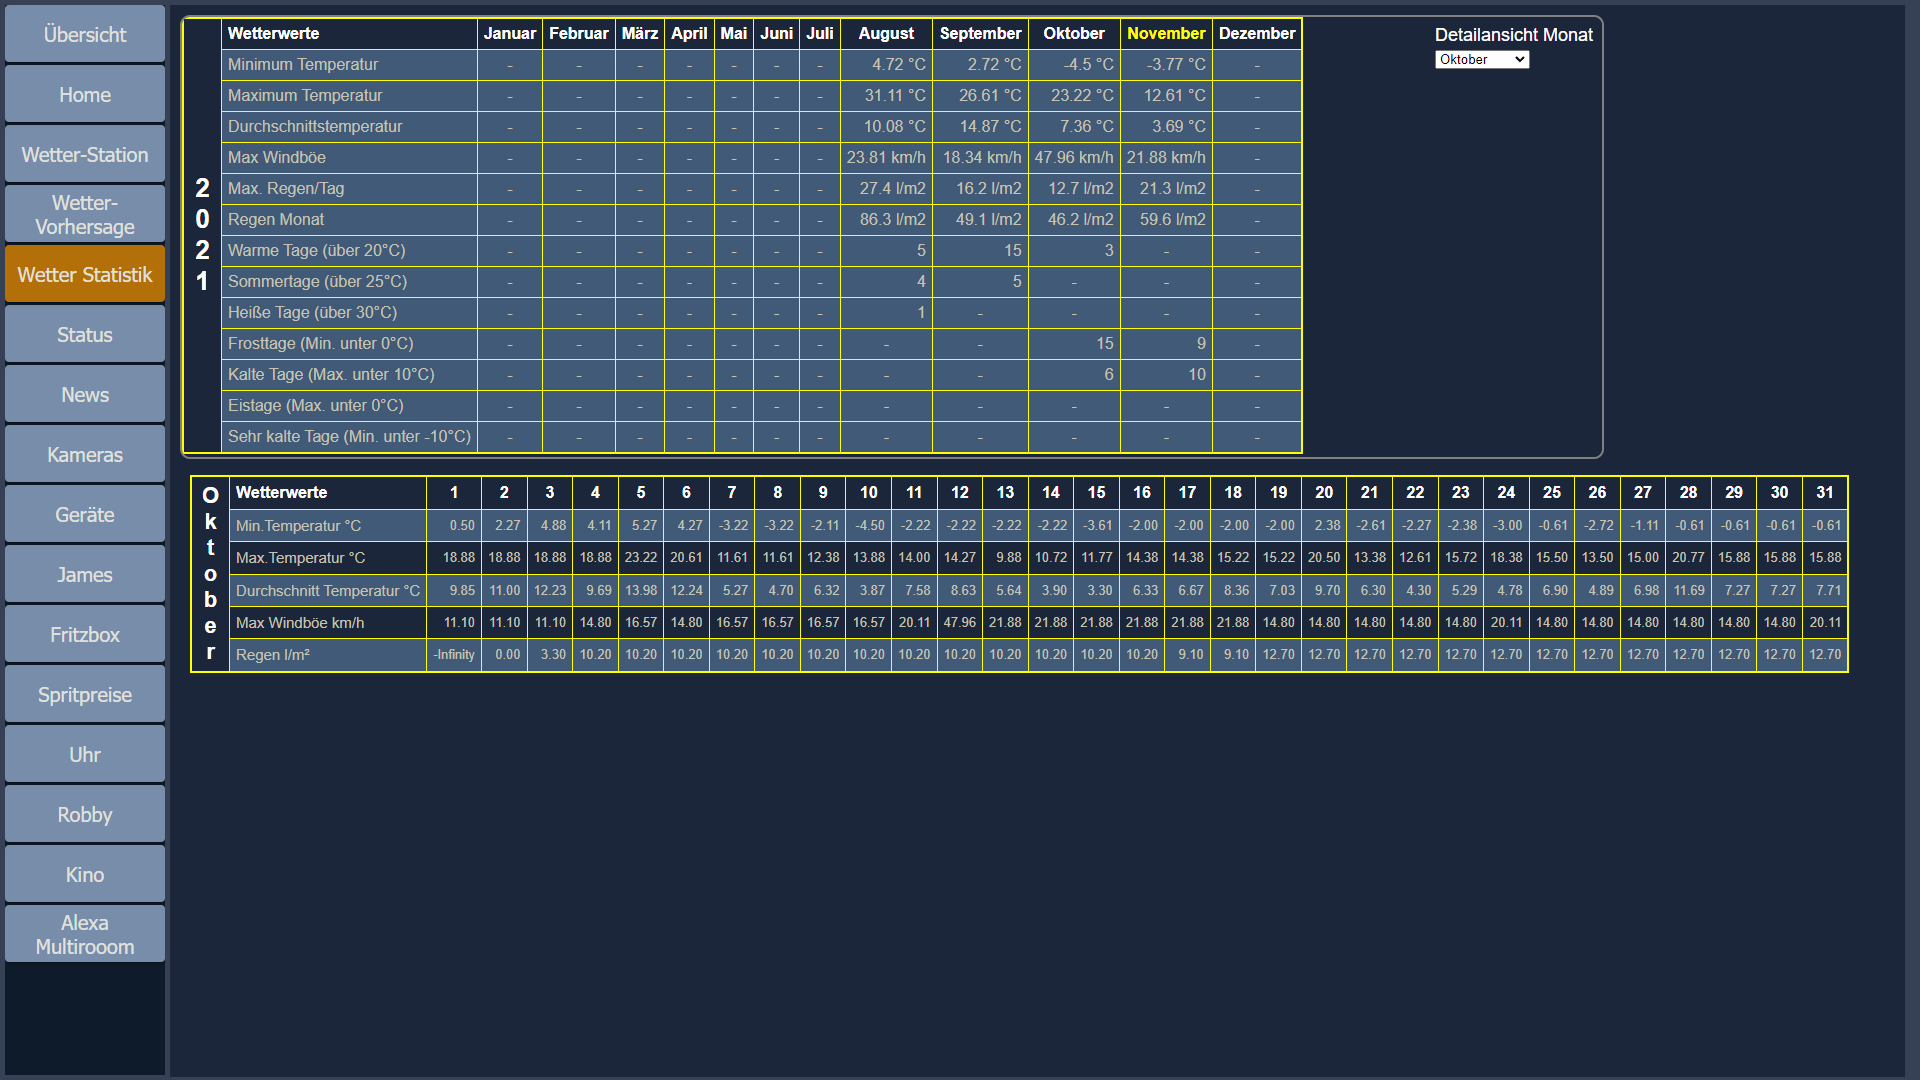Open the Kameras page
1920x1080 pixels.
coord(85,455)
